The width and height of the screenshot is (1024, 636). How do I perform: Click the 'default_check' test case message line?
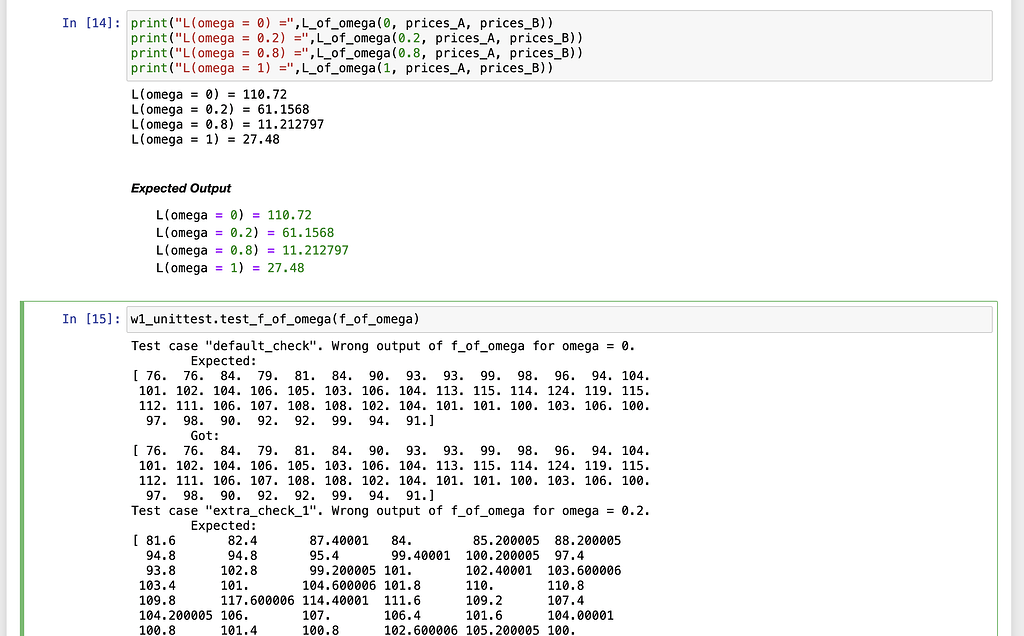pyautogui.click(x=383, y=346)
